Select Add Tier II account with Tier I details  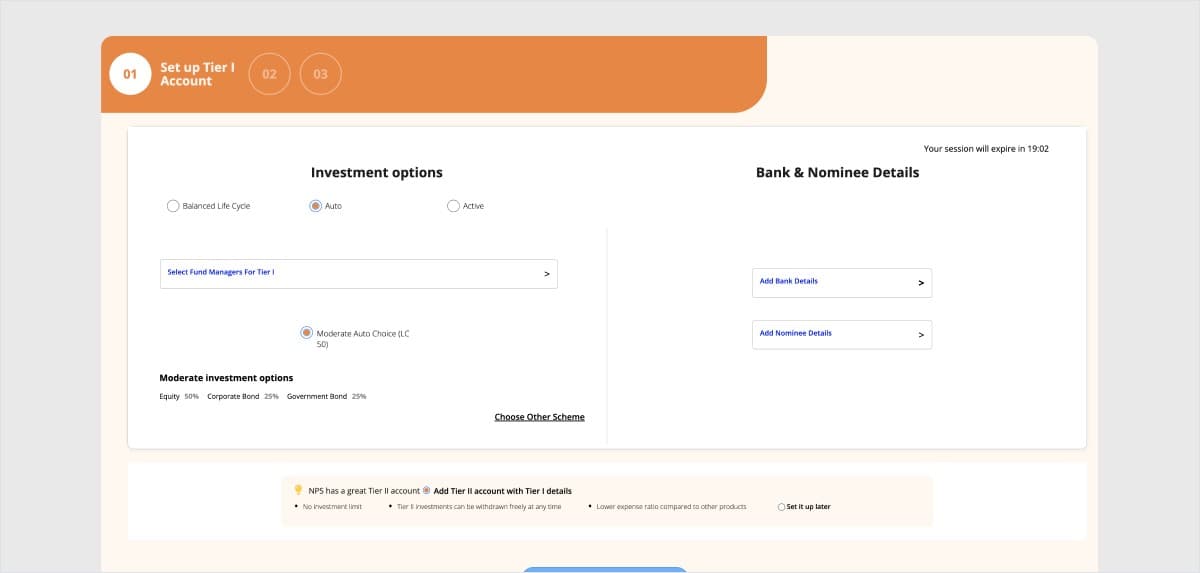click(427, 491)
